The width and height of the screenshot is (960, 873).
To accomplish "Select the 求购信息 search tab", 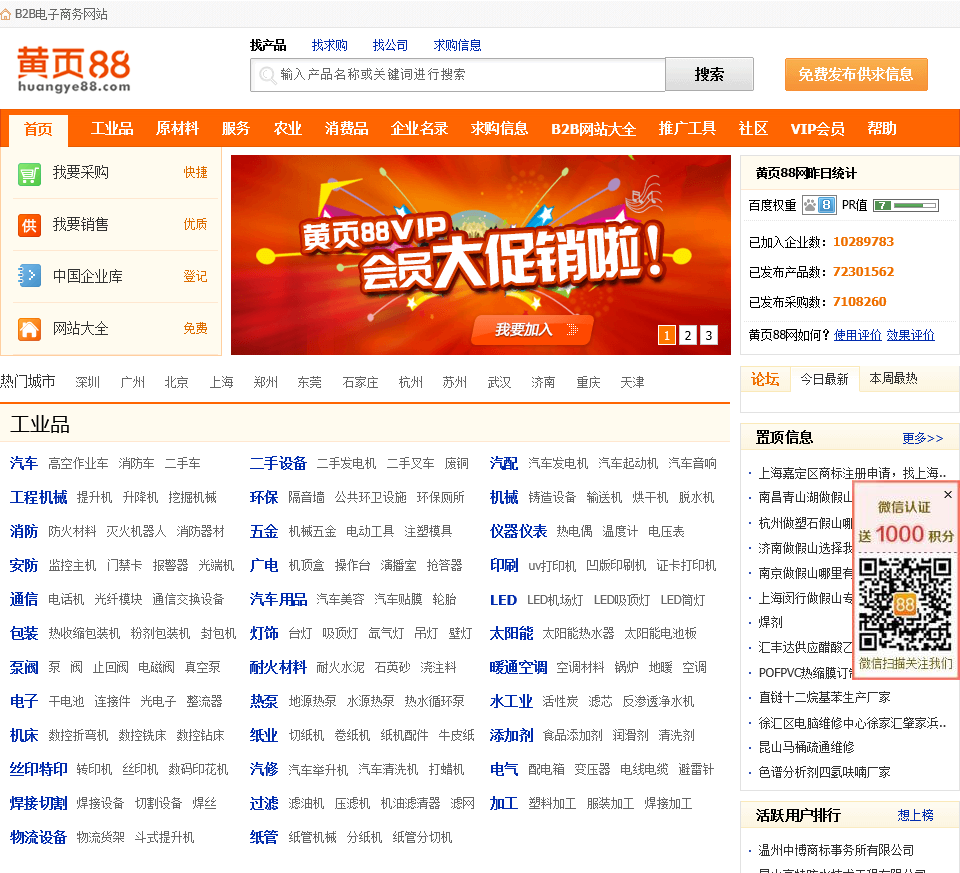I will pyautogui.click(x=457, y=45).
